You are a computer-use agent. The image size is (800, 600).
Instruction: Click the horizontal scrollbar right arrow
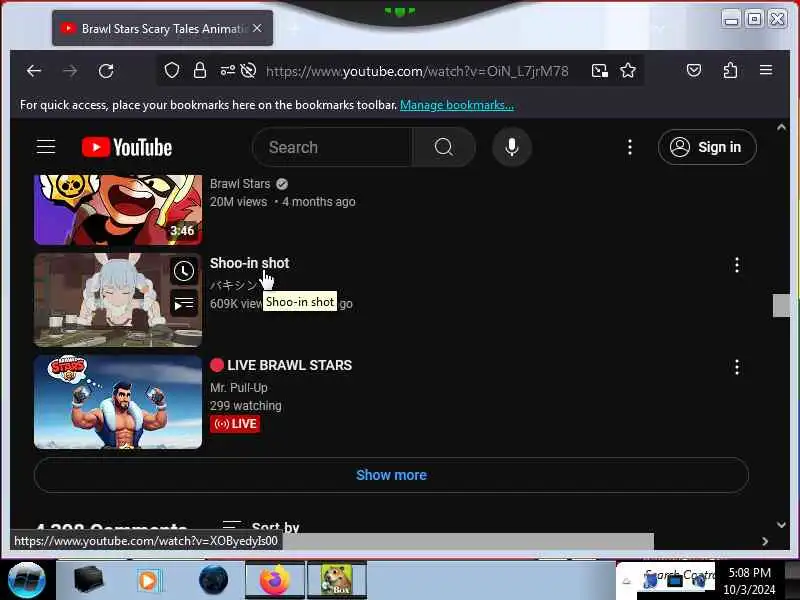(764, 541)
